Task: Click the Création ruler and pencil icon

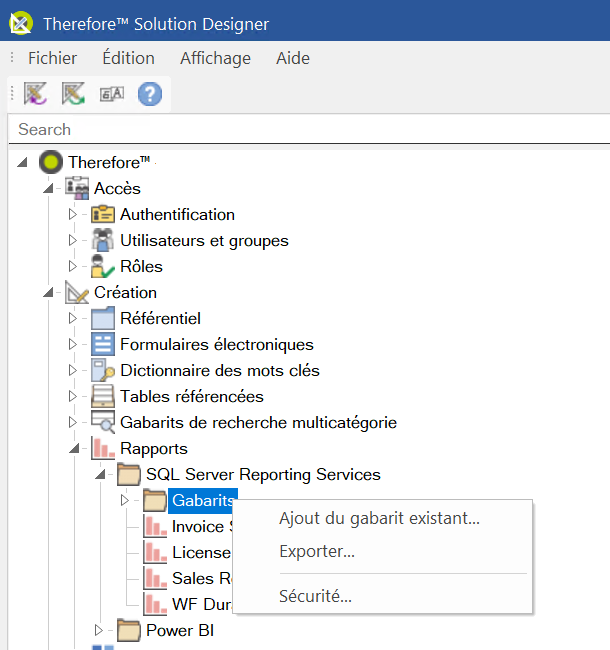Action: 77,292
